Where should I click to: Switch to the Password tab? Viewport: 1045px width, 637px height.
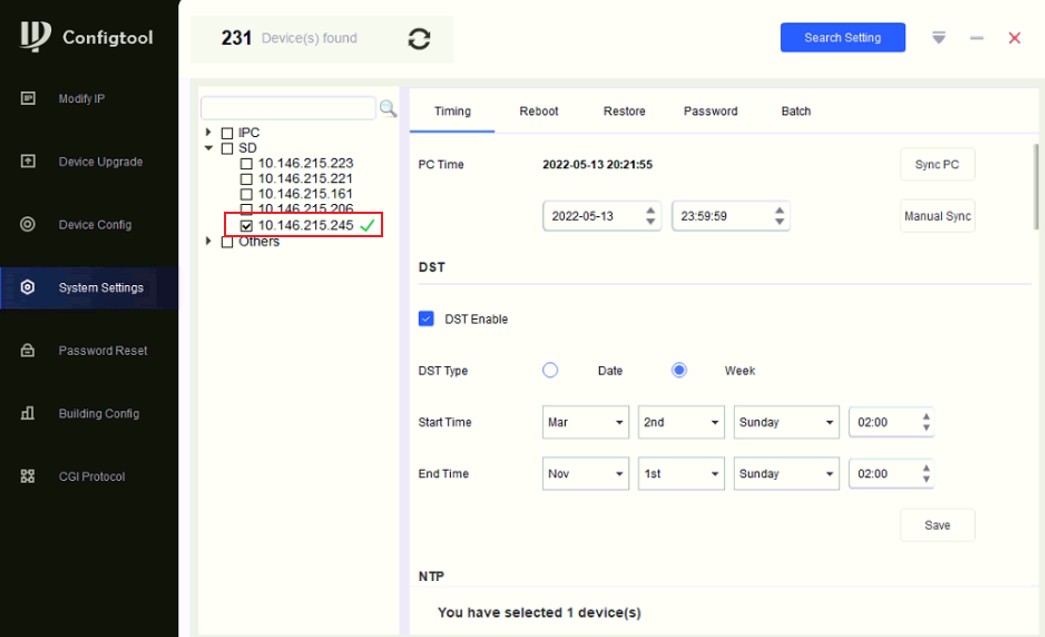710,111
